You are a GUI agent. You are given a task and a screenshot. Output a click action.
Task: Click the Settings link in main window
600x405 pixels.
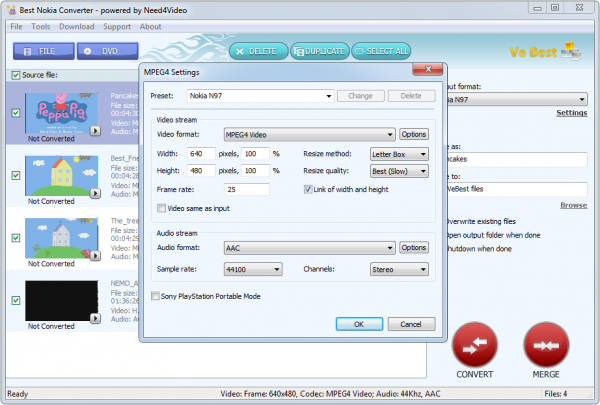(572, 113)
